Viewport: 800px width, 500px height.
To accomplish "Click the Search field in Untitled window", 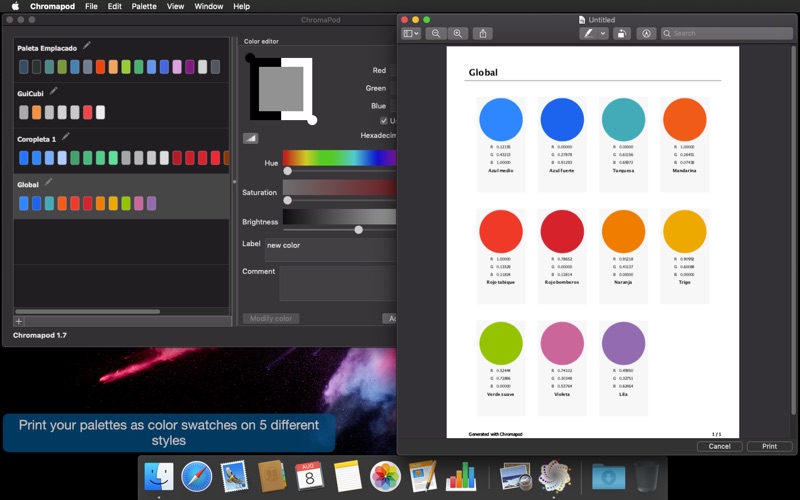I will point(727,34).
